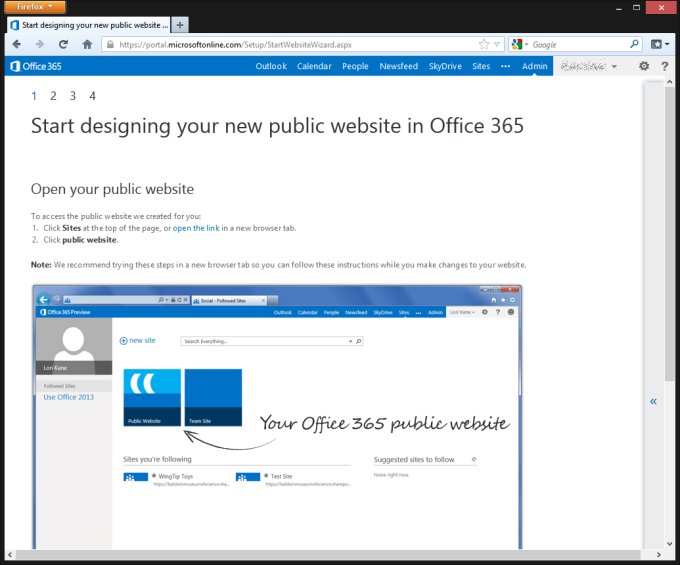680x565 pixels.
Task: Bookmark this page with star icon
Action: 484,44
